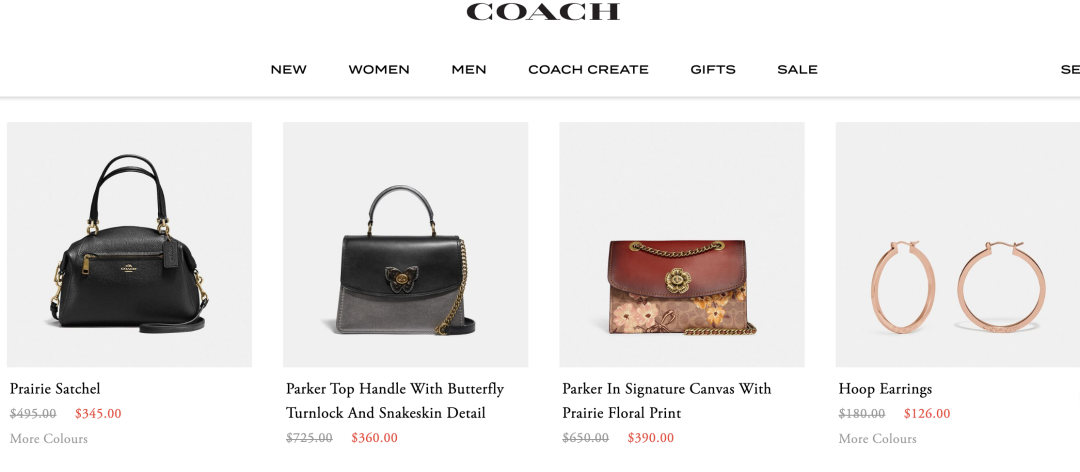1080x472 pixels.
Task: Open the NEW menu item
Action: 289,70
